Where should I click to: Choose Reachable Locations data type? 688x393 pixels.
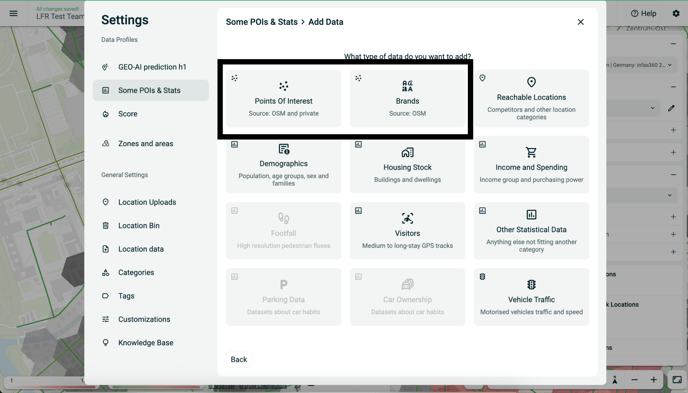531,98
